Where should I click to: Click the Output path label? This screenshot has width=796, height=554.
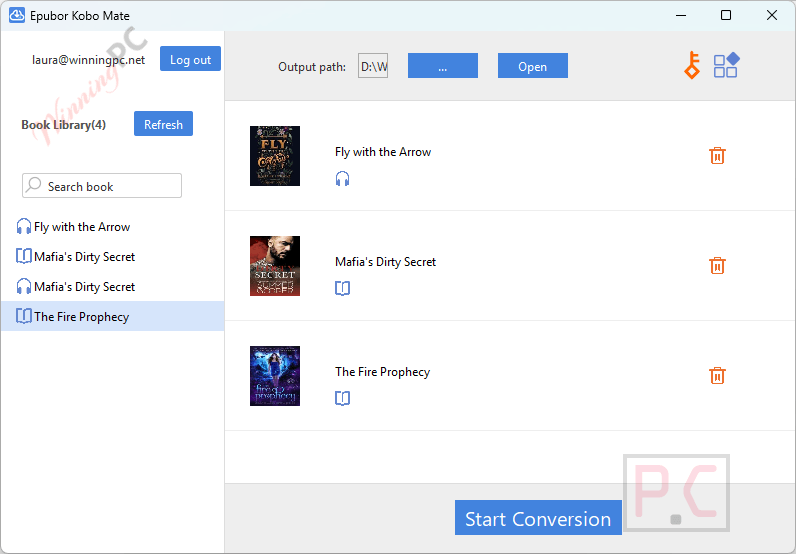pos(312,67)
